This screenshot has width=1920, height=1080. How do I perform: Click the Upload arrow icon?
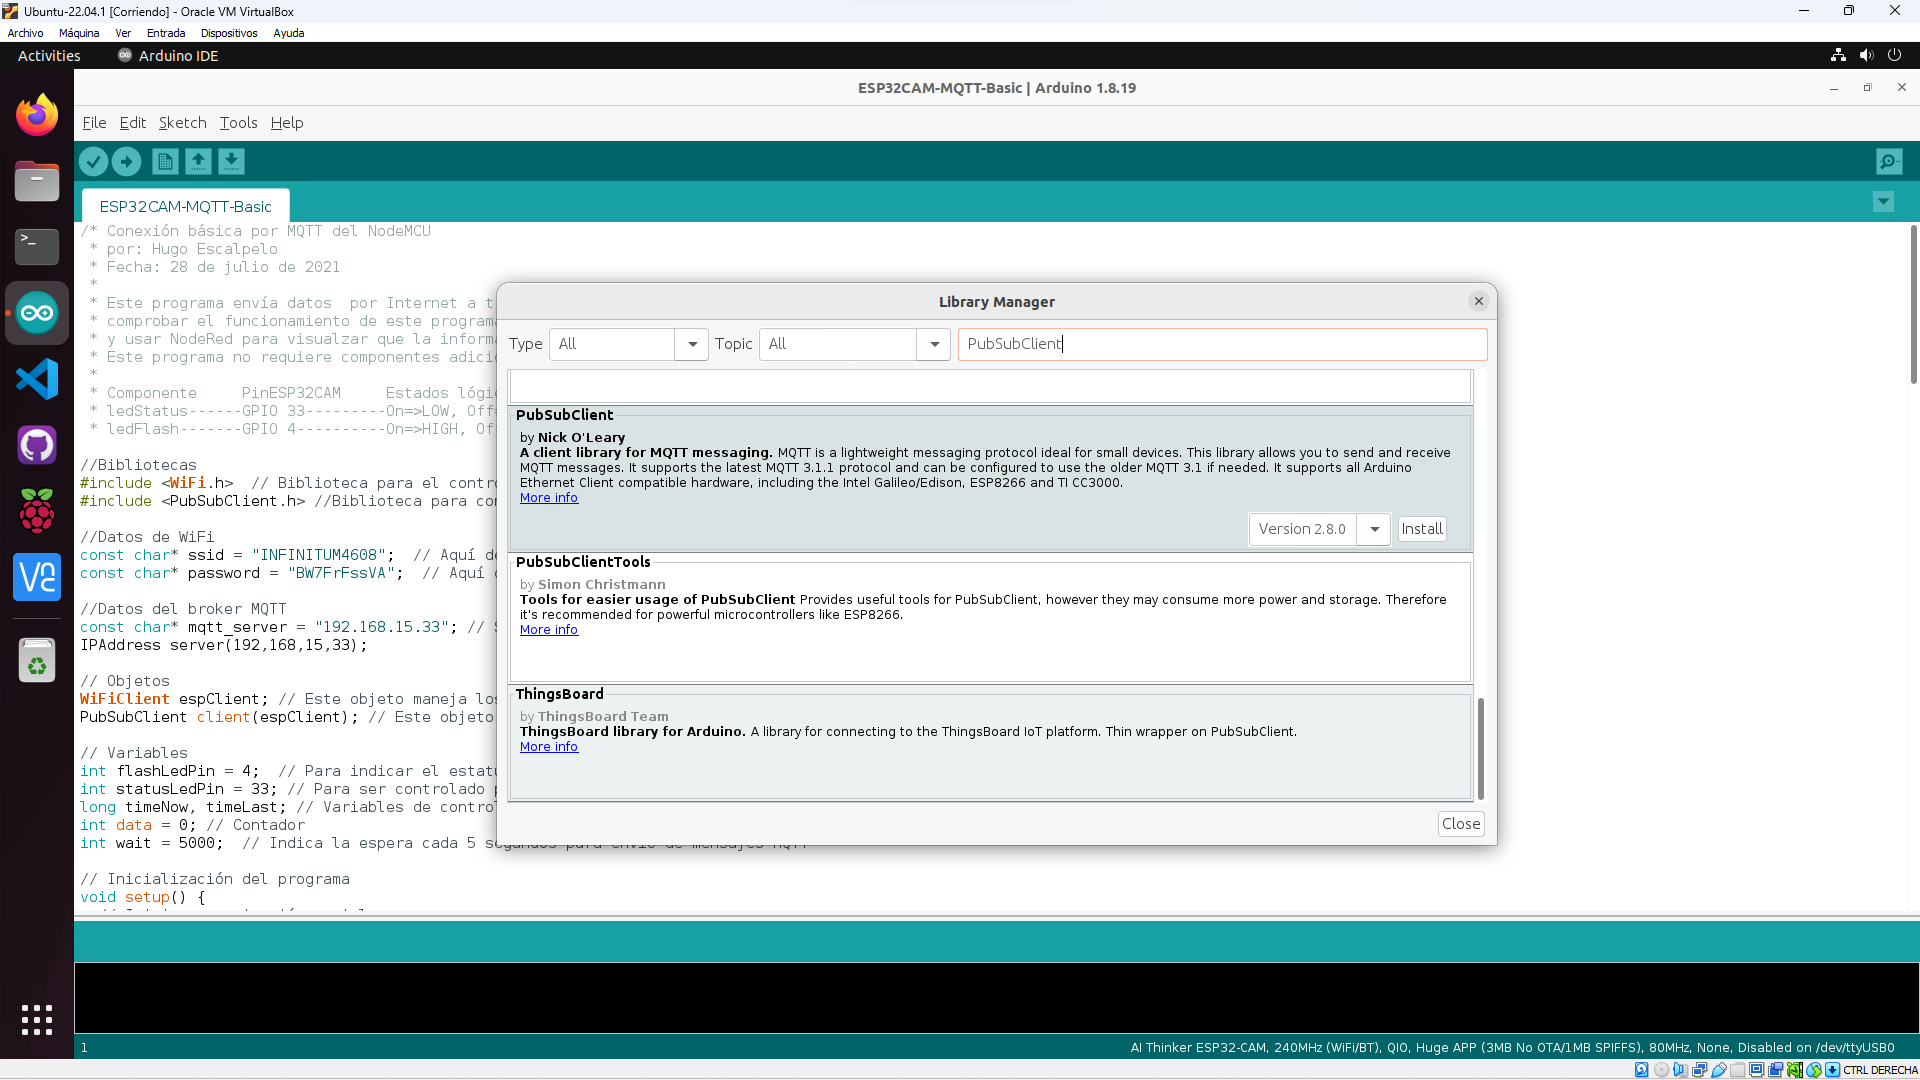(x=126, y=161)
